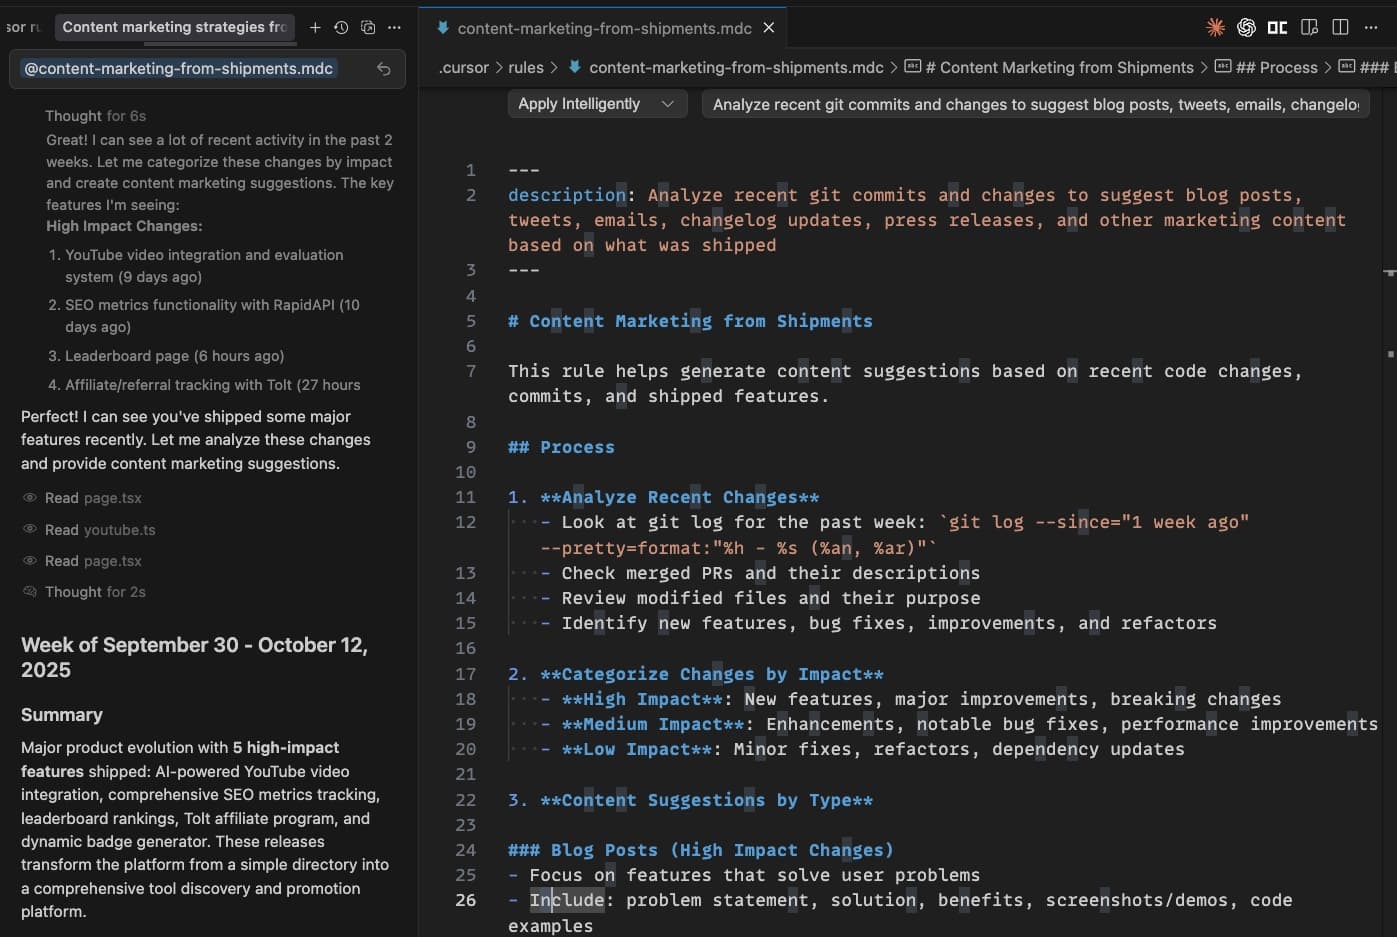Split the editor using the split icon
The image size is (1397, 937).
(1340, 27)
